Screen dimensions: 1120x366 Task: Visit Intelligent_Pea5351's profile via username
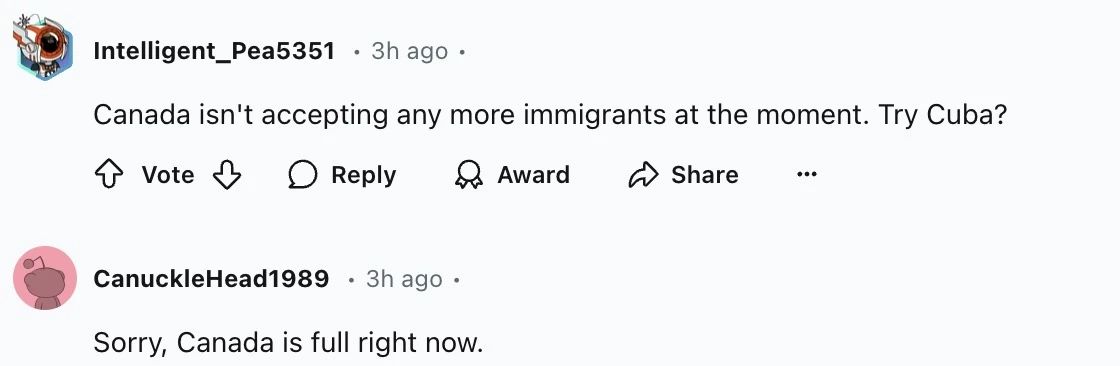click(214, 51)
